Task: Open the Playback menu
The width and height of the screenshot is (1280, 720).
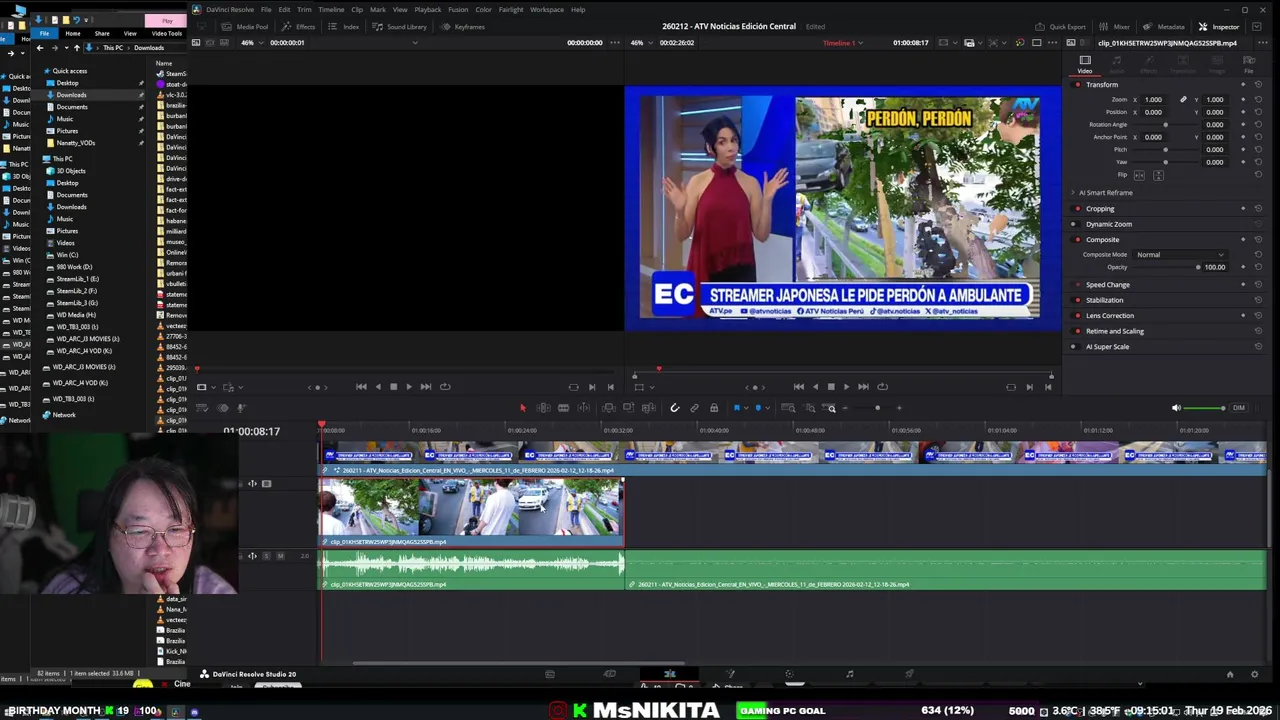Action: pos(428,9)
